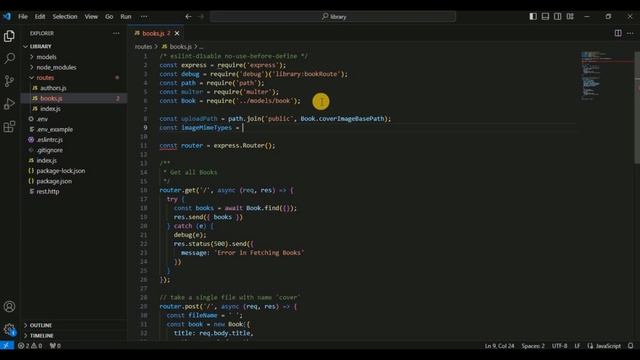Show more menu items ellipsis

tap(144, 16)
